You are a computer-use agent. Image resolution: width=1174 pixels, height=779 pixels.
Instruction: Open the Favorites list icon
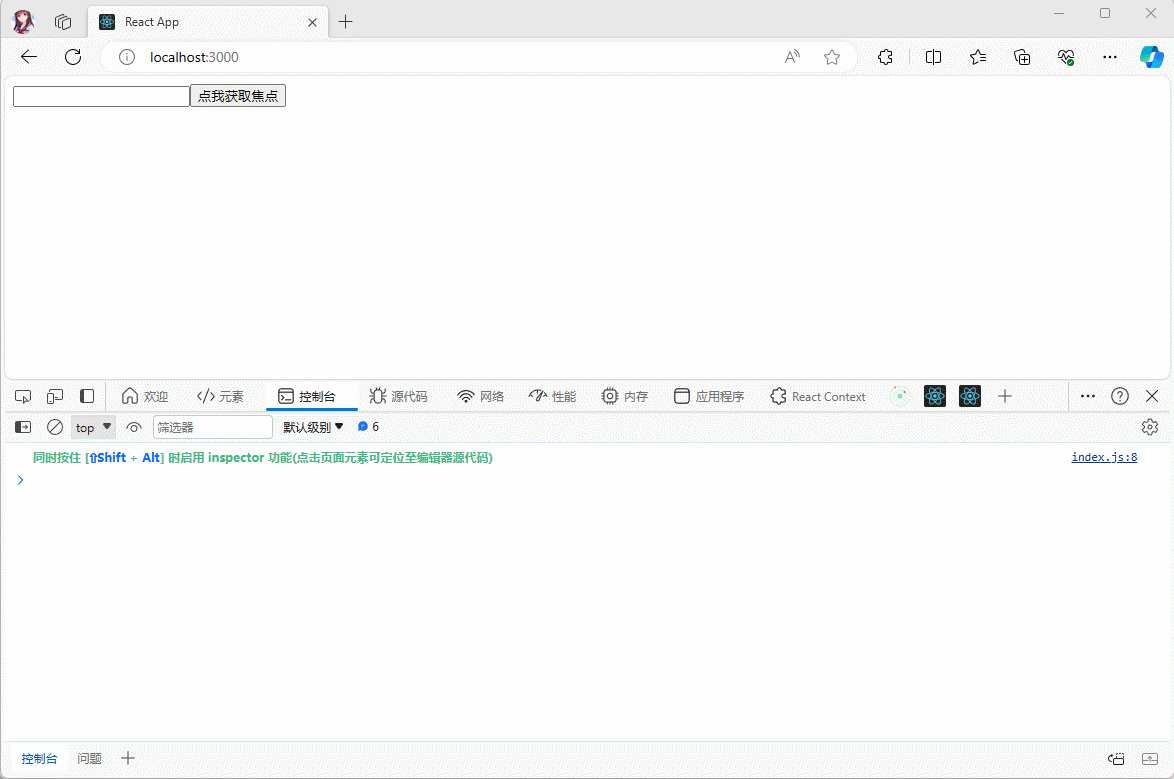tap(978, 57)
